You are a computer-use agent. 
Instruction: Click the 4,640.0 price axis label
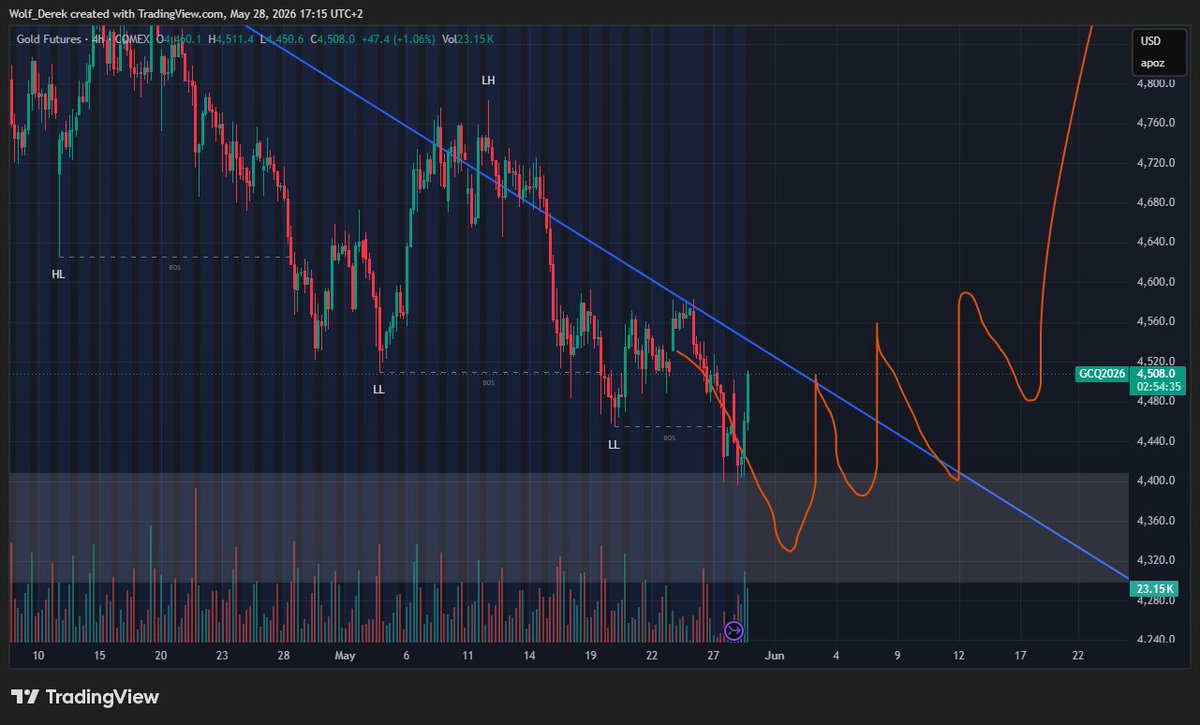tap(1156, 242)
